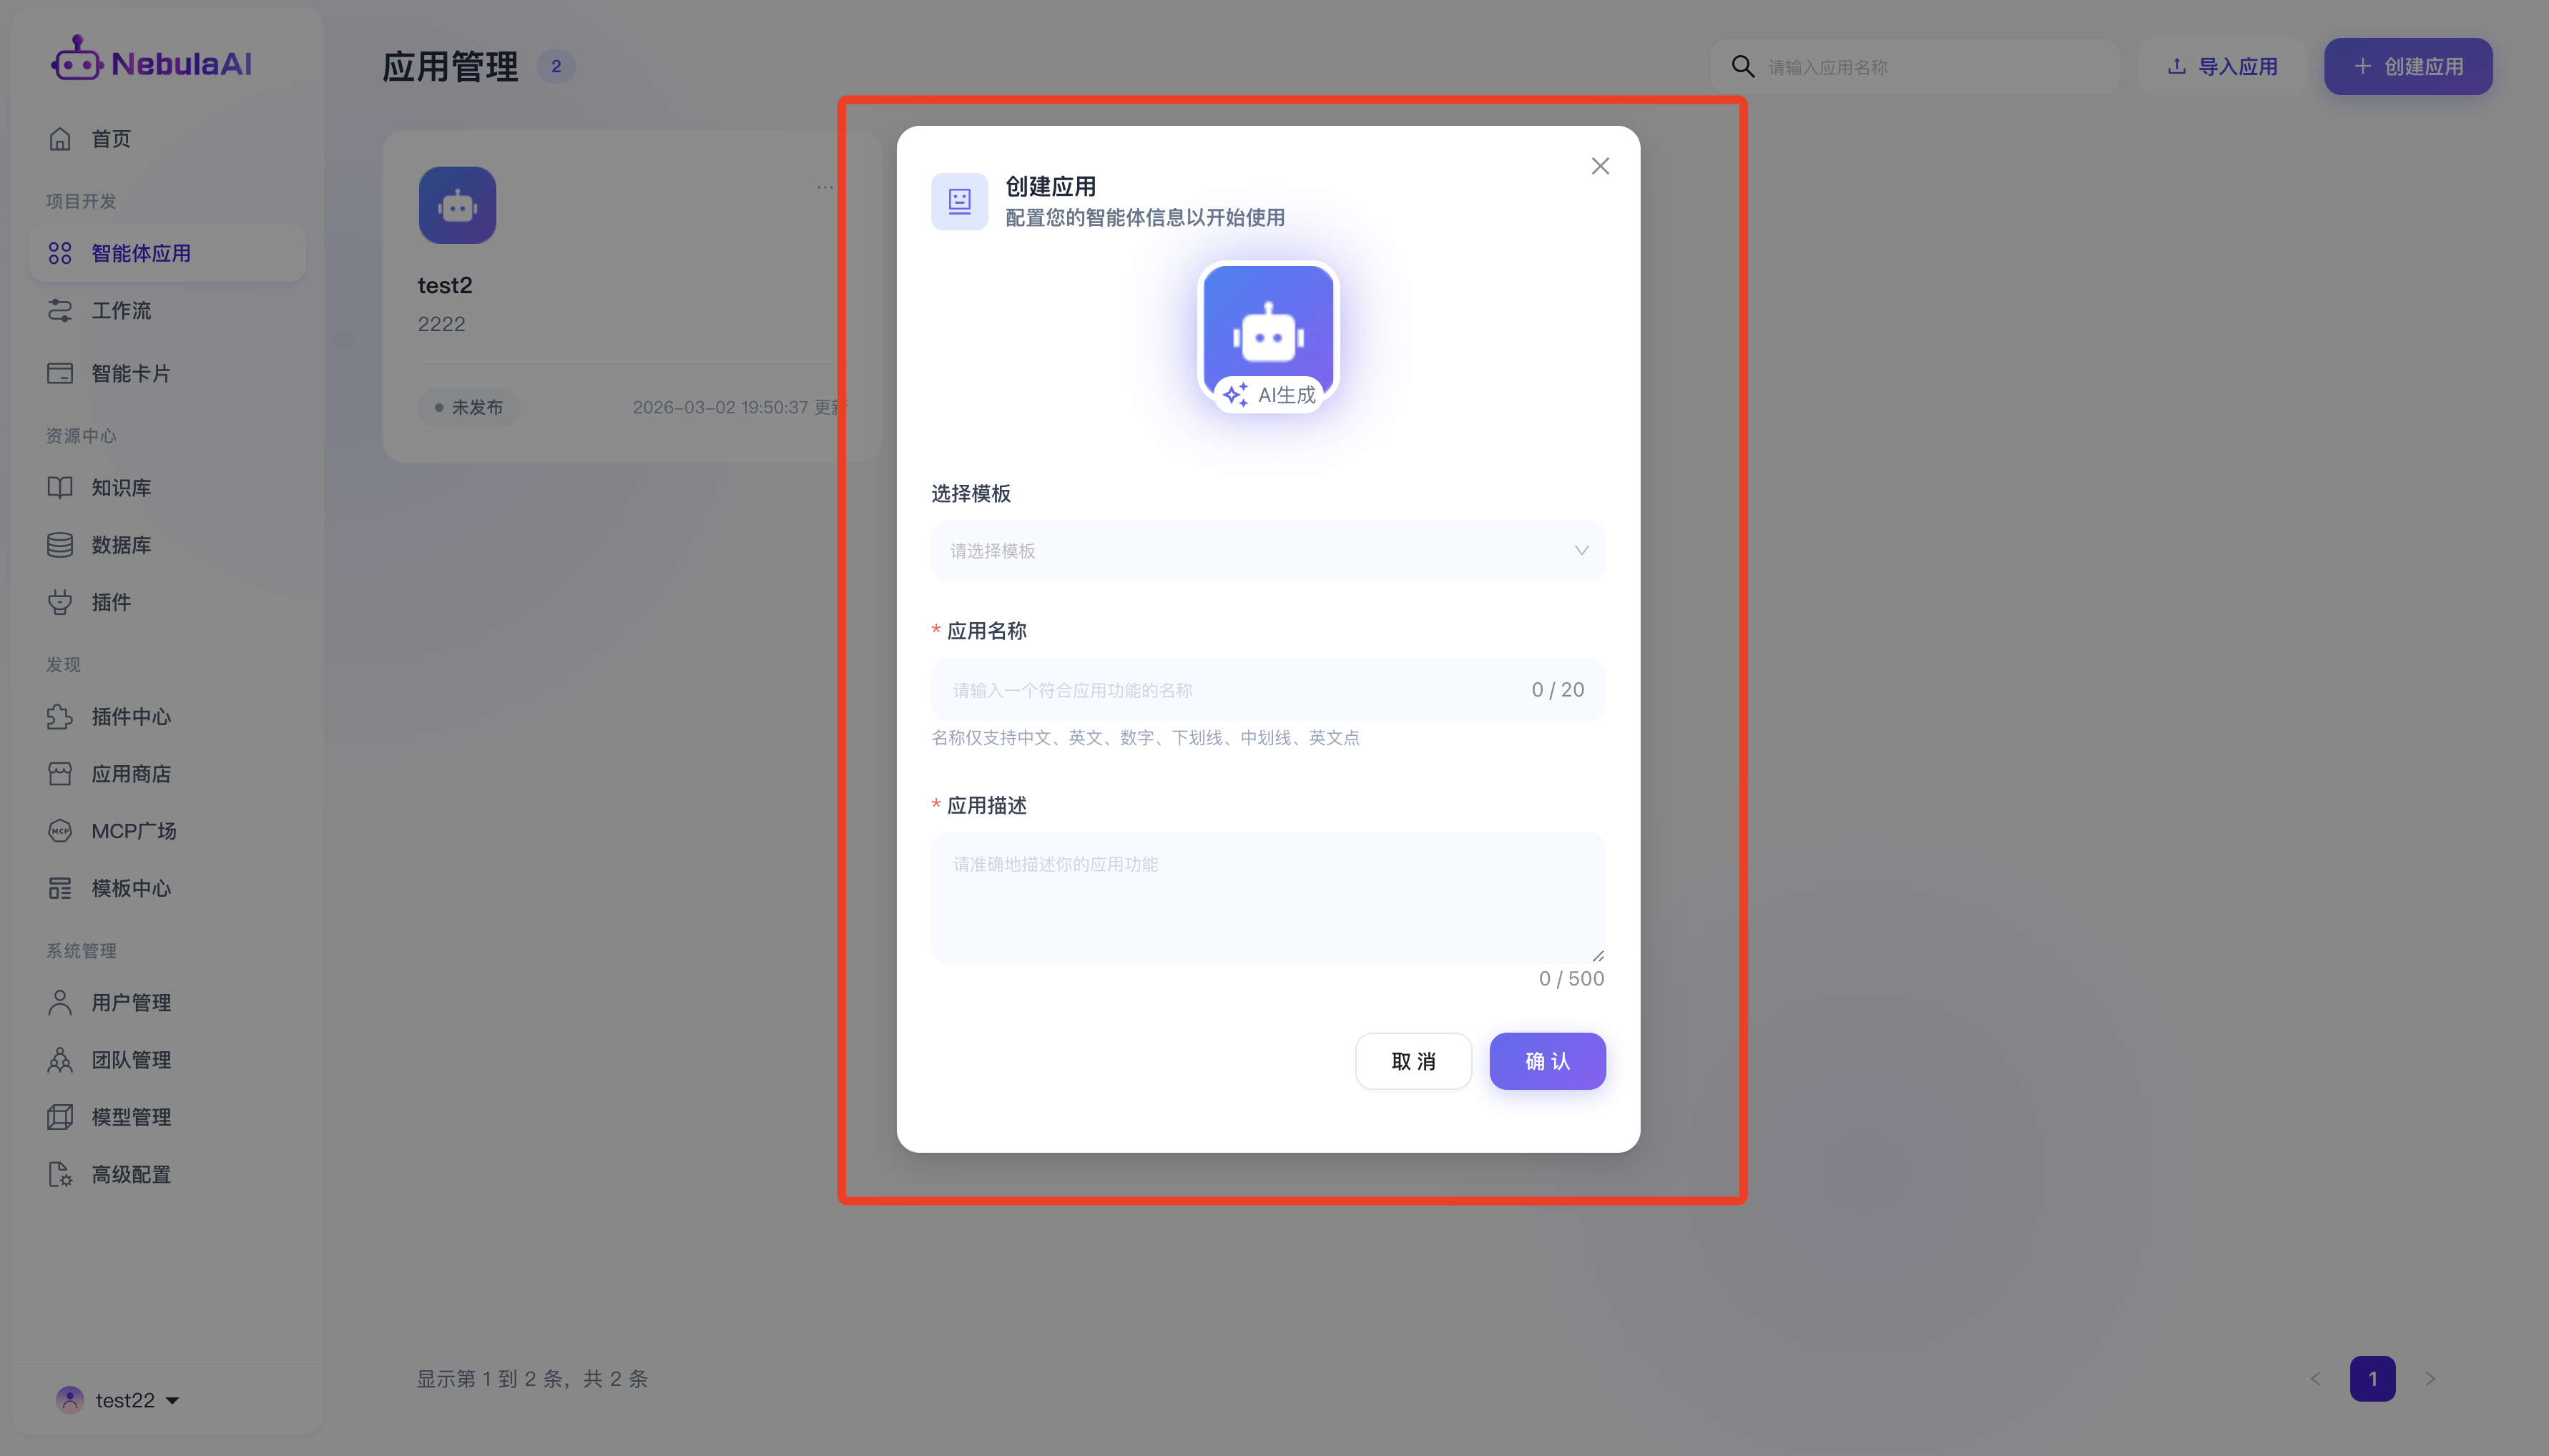The width and height of the screenshot is (2549, 1456).
Task: Expand the 请选择模板 template dropdown
Action: tap(1267, 551)
